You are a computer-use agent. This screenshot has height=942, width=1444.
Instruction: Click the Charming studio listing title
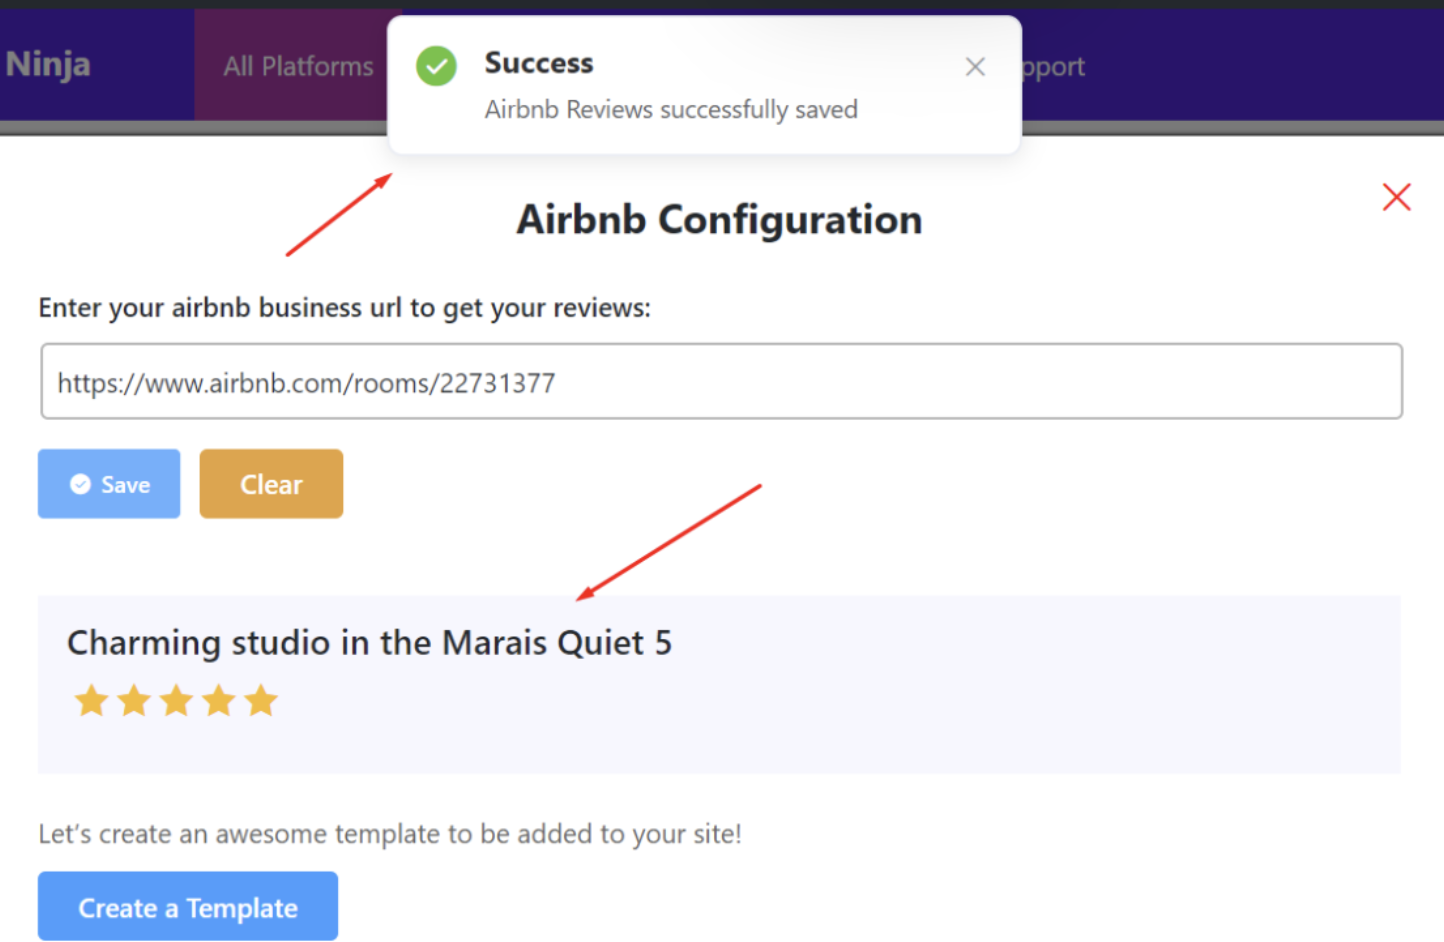[369, 642]
